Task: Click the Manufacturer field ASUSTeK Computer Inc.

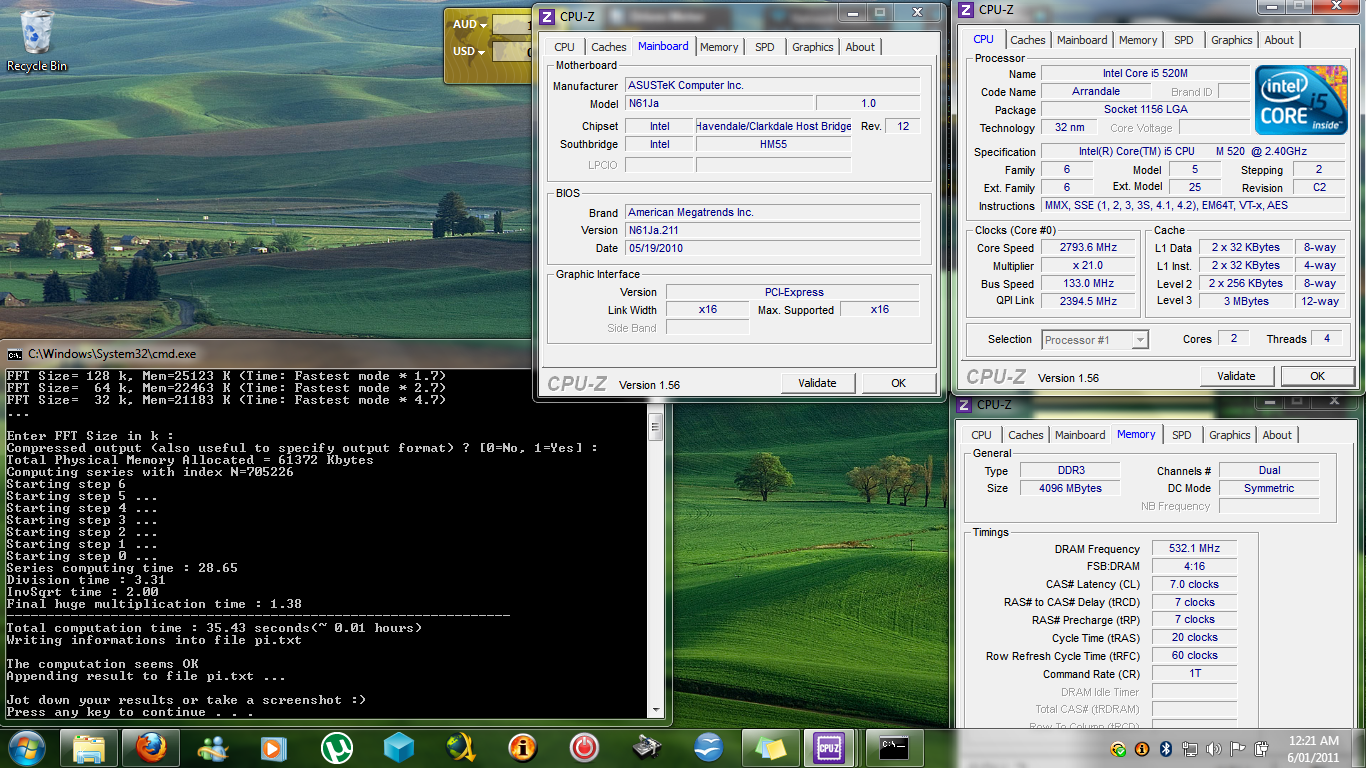Action: coord(772,86)
